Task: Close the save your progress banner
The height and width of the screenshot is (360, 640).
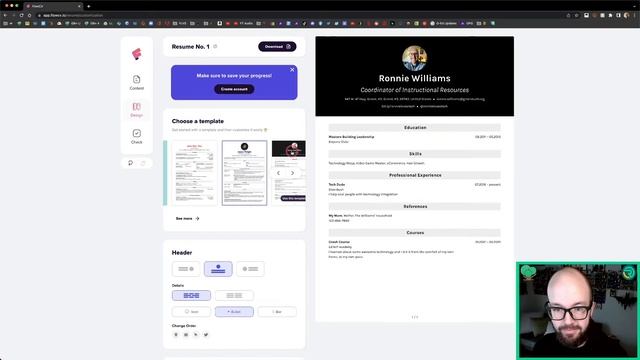Action: [292, 70]
